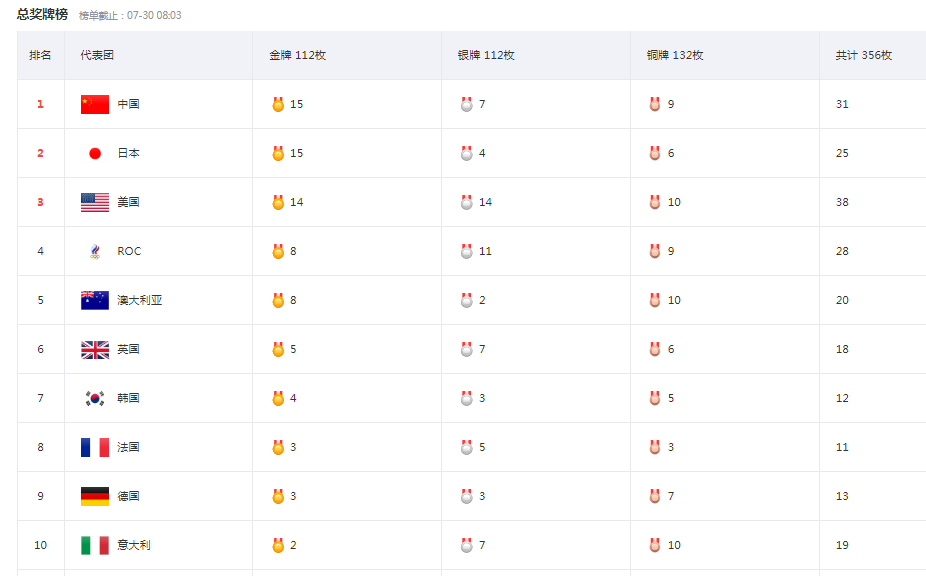Image resolution: width=926 pixels, height=576 pixels.
Task: Click the bronze medal icon in 日本 row
Action: click(655, 154)
